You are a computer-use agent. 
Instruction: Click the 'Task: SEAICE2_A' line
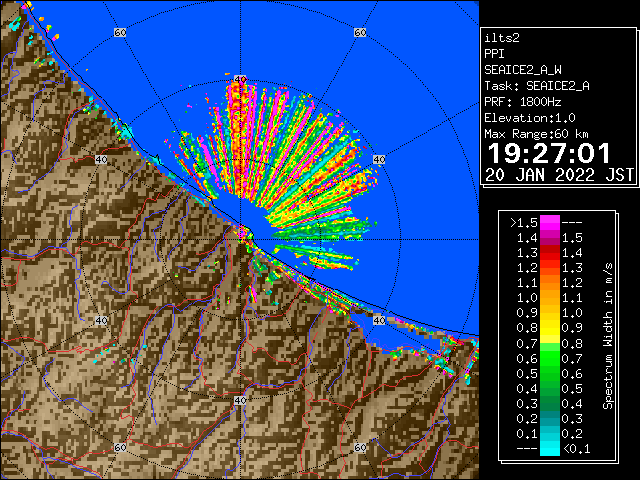click(537, 86)
